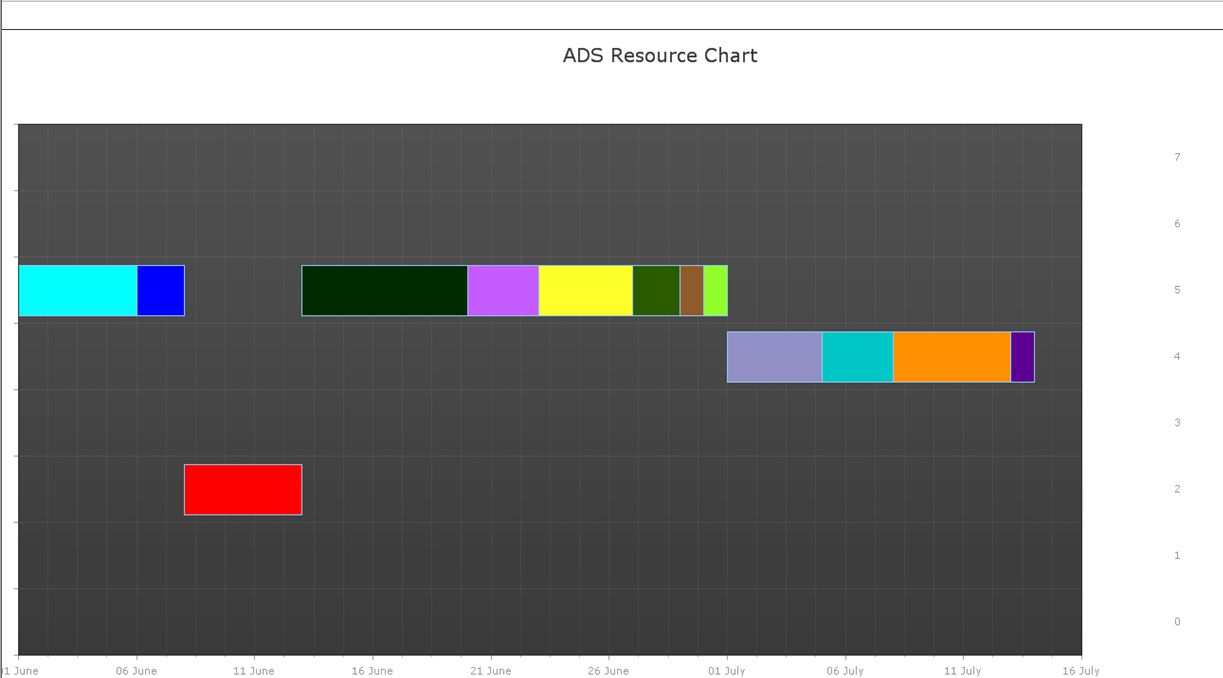
Task: Click the resource number 0 label
Action: tap(1177, 622)
